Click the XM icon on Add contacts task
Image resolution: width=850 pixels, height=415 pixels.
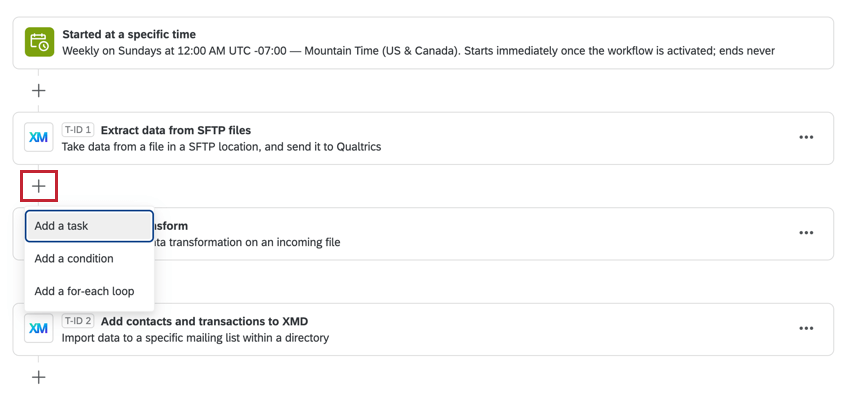point(38,328)
